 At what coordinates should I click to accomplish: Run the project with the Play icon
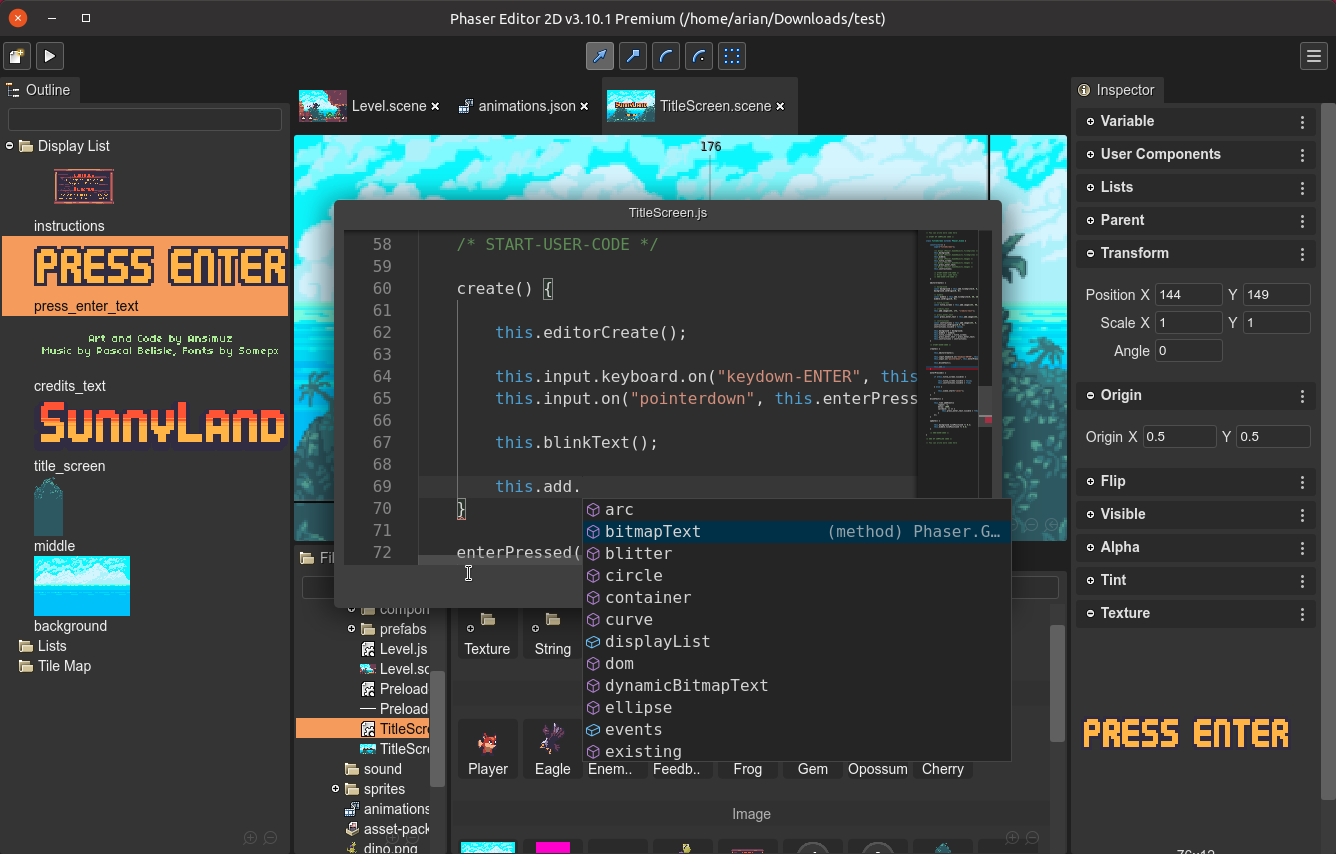(49, 56)
